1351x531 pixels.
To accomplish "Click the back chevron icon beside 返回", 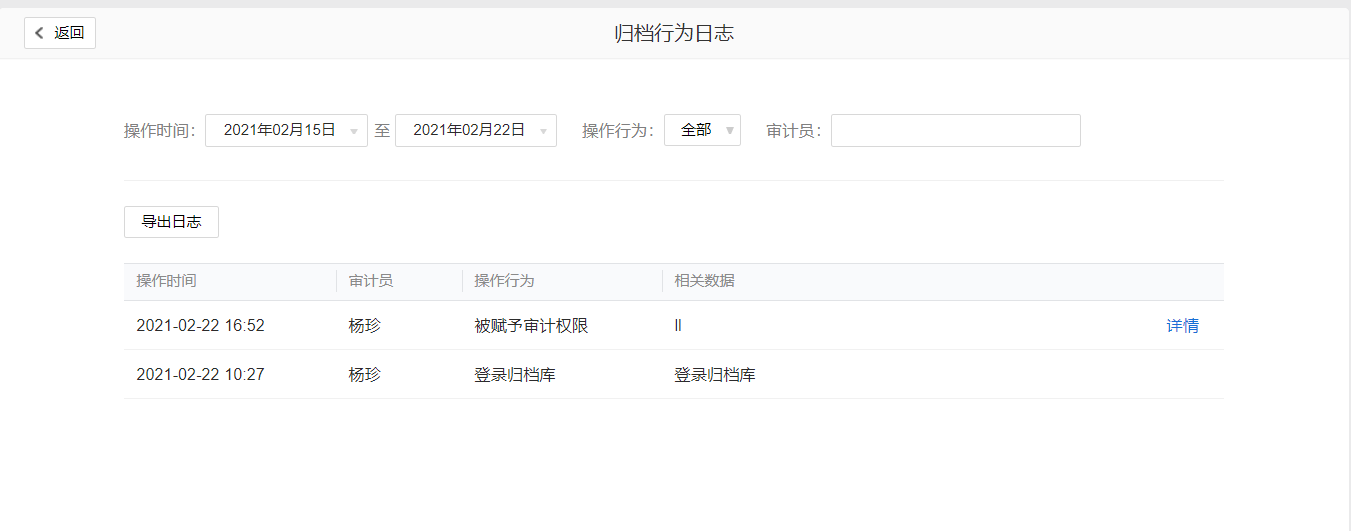I will pyautogui.click(x=39, y=33).
